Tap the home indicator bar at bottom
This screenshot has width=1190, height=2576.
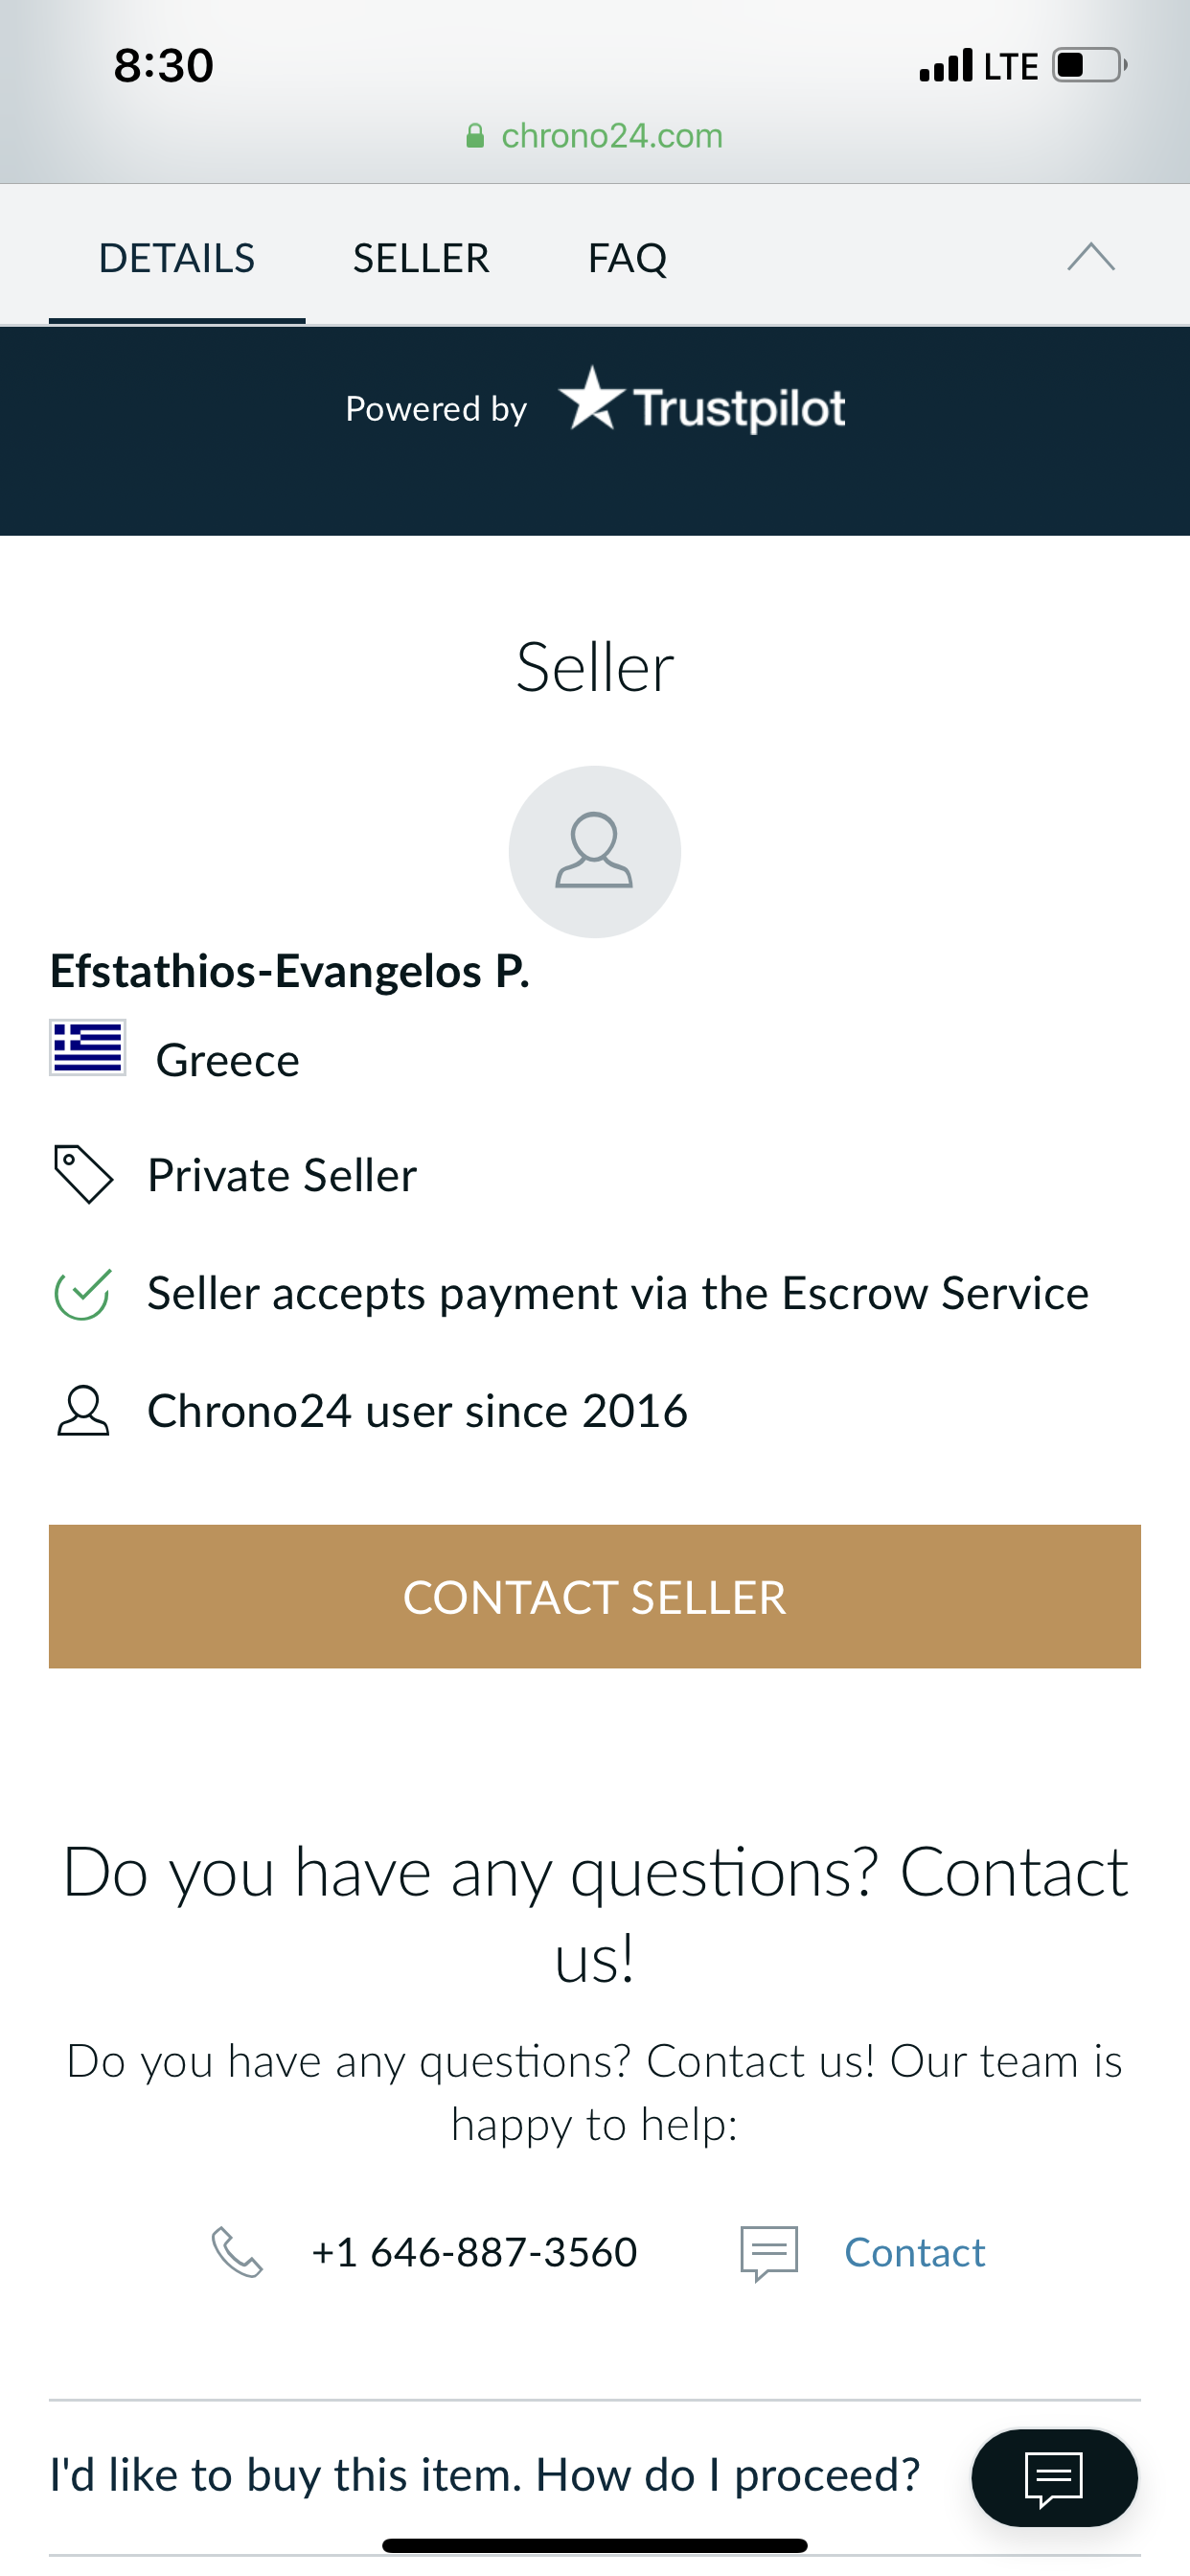coord(595,2546)
